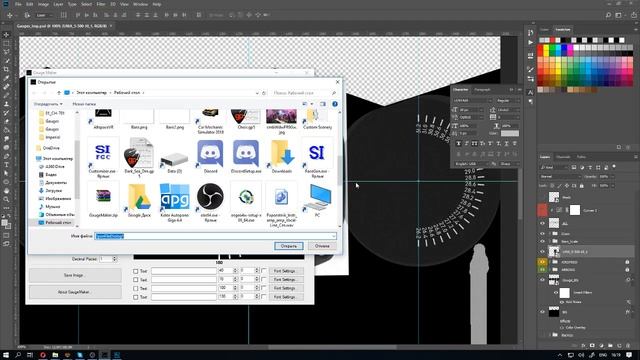Click the up-folder arrow in Open dialog
This screenshot has height=360, width=640.
[x=59, y=93]
